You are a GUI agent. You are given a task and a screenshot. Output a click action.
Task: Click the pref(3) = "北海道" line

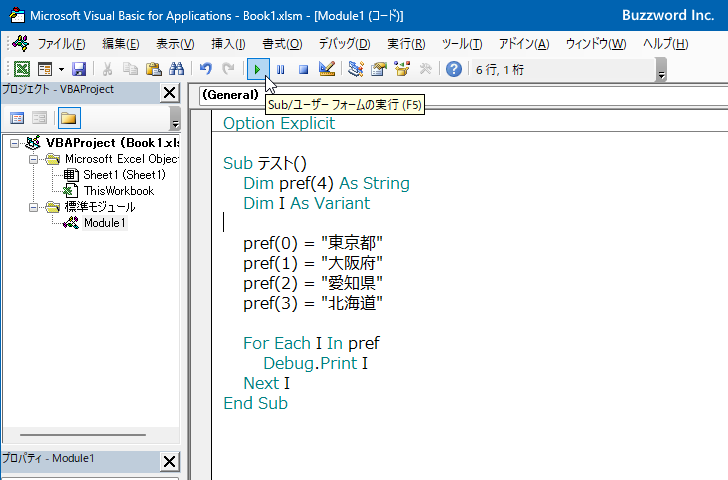click(312, 303)
